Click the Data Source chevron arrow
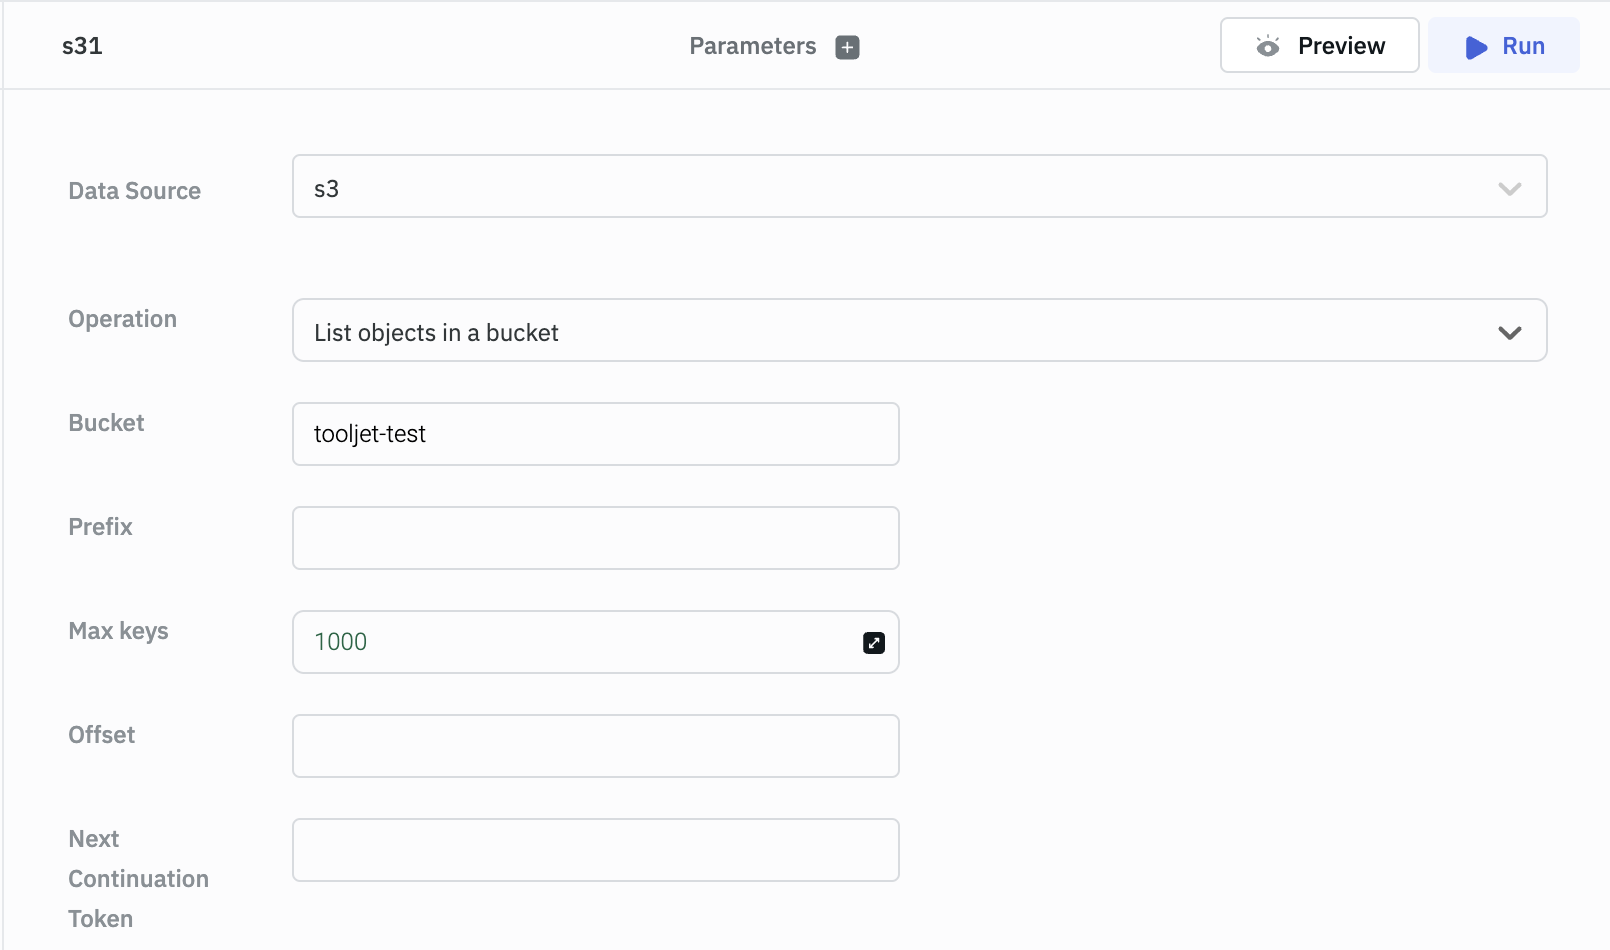Image resolution: width=1610 pixels, height=950 pixels. 1510,188
